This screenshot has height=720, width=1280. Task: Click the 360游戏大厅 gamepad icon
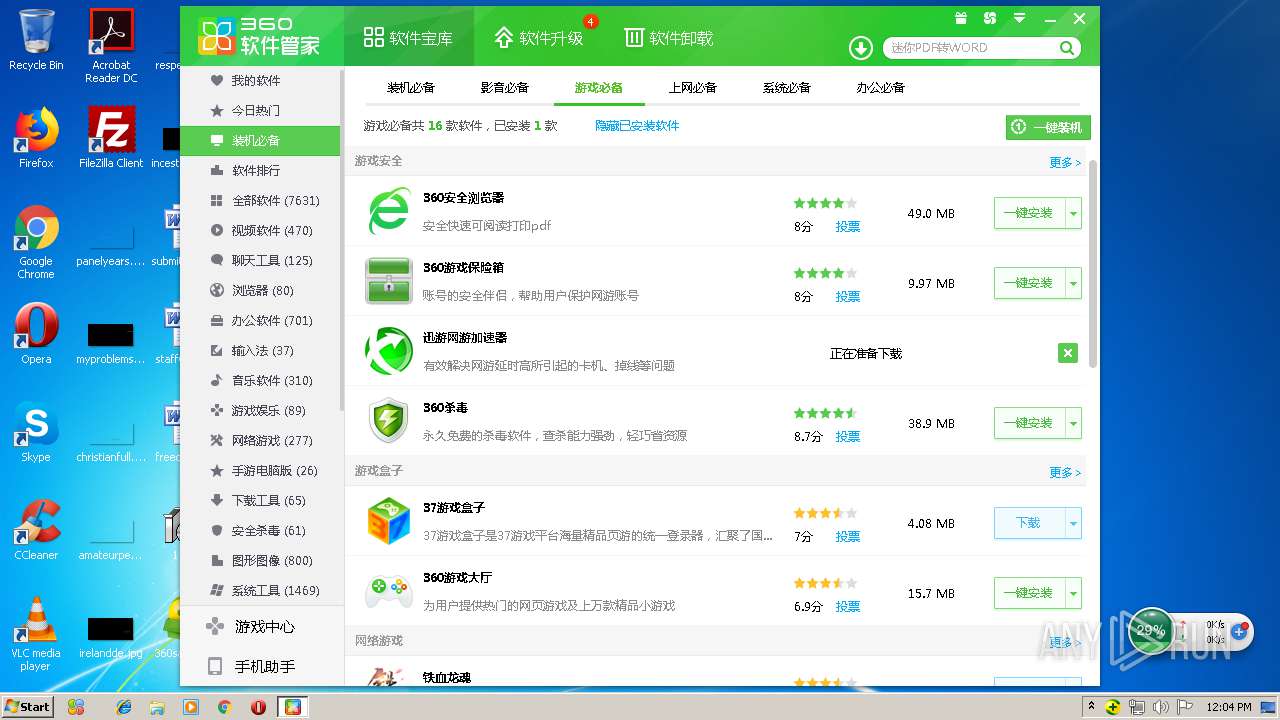click(x=388, y=591)
